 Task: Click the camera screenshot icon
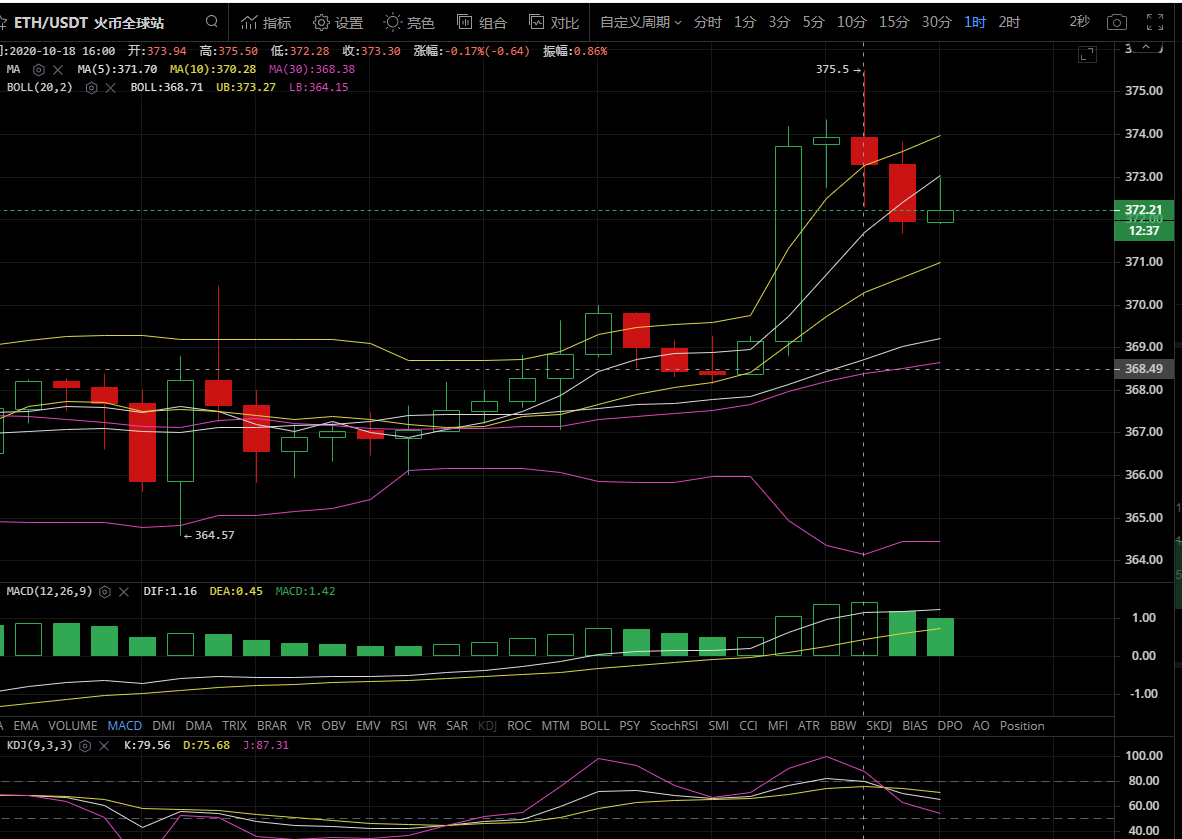[1117, 22]
